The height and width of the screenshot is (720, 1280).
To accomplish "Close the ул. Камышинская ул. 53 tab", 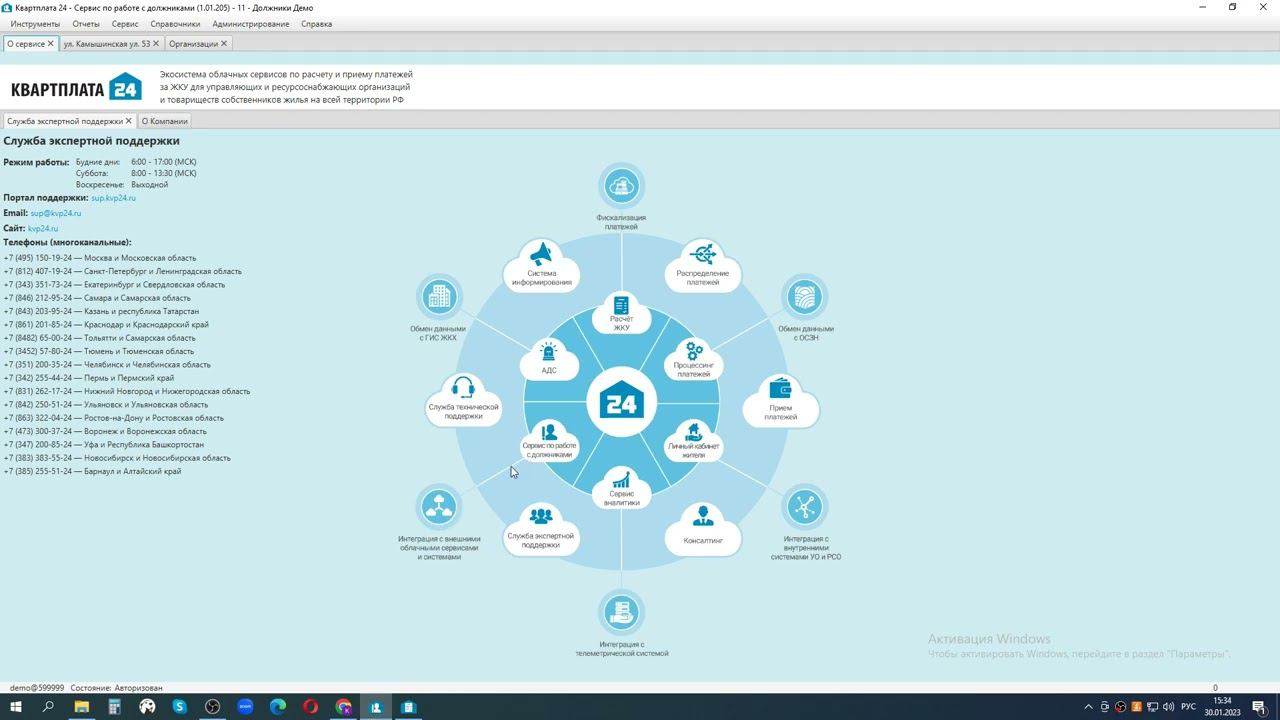I will pyautogui.click(x=156, y=44).
